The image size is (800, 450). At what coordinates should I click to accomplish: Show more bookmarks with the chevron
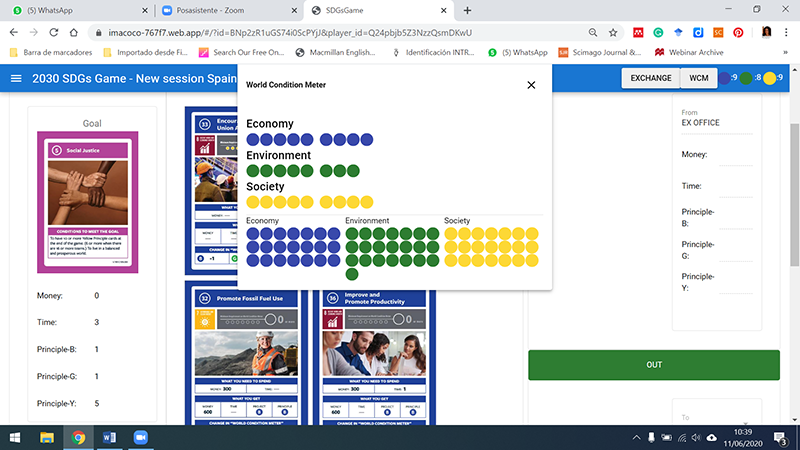coord(785,53)
